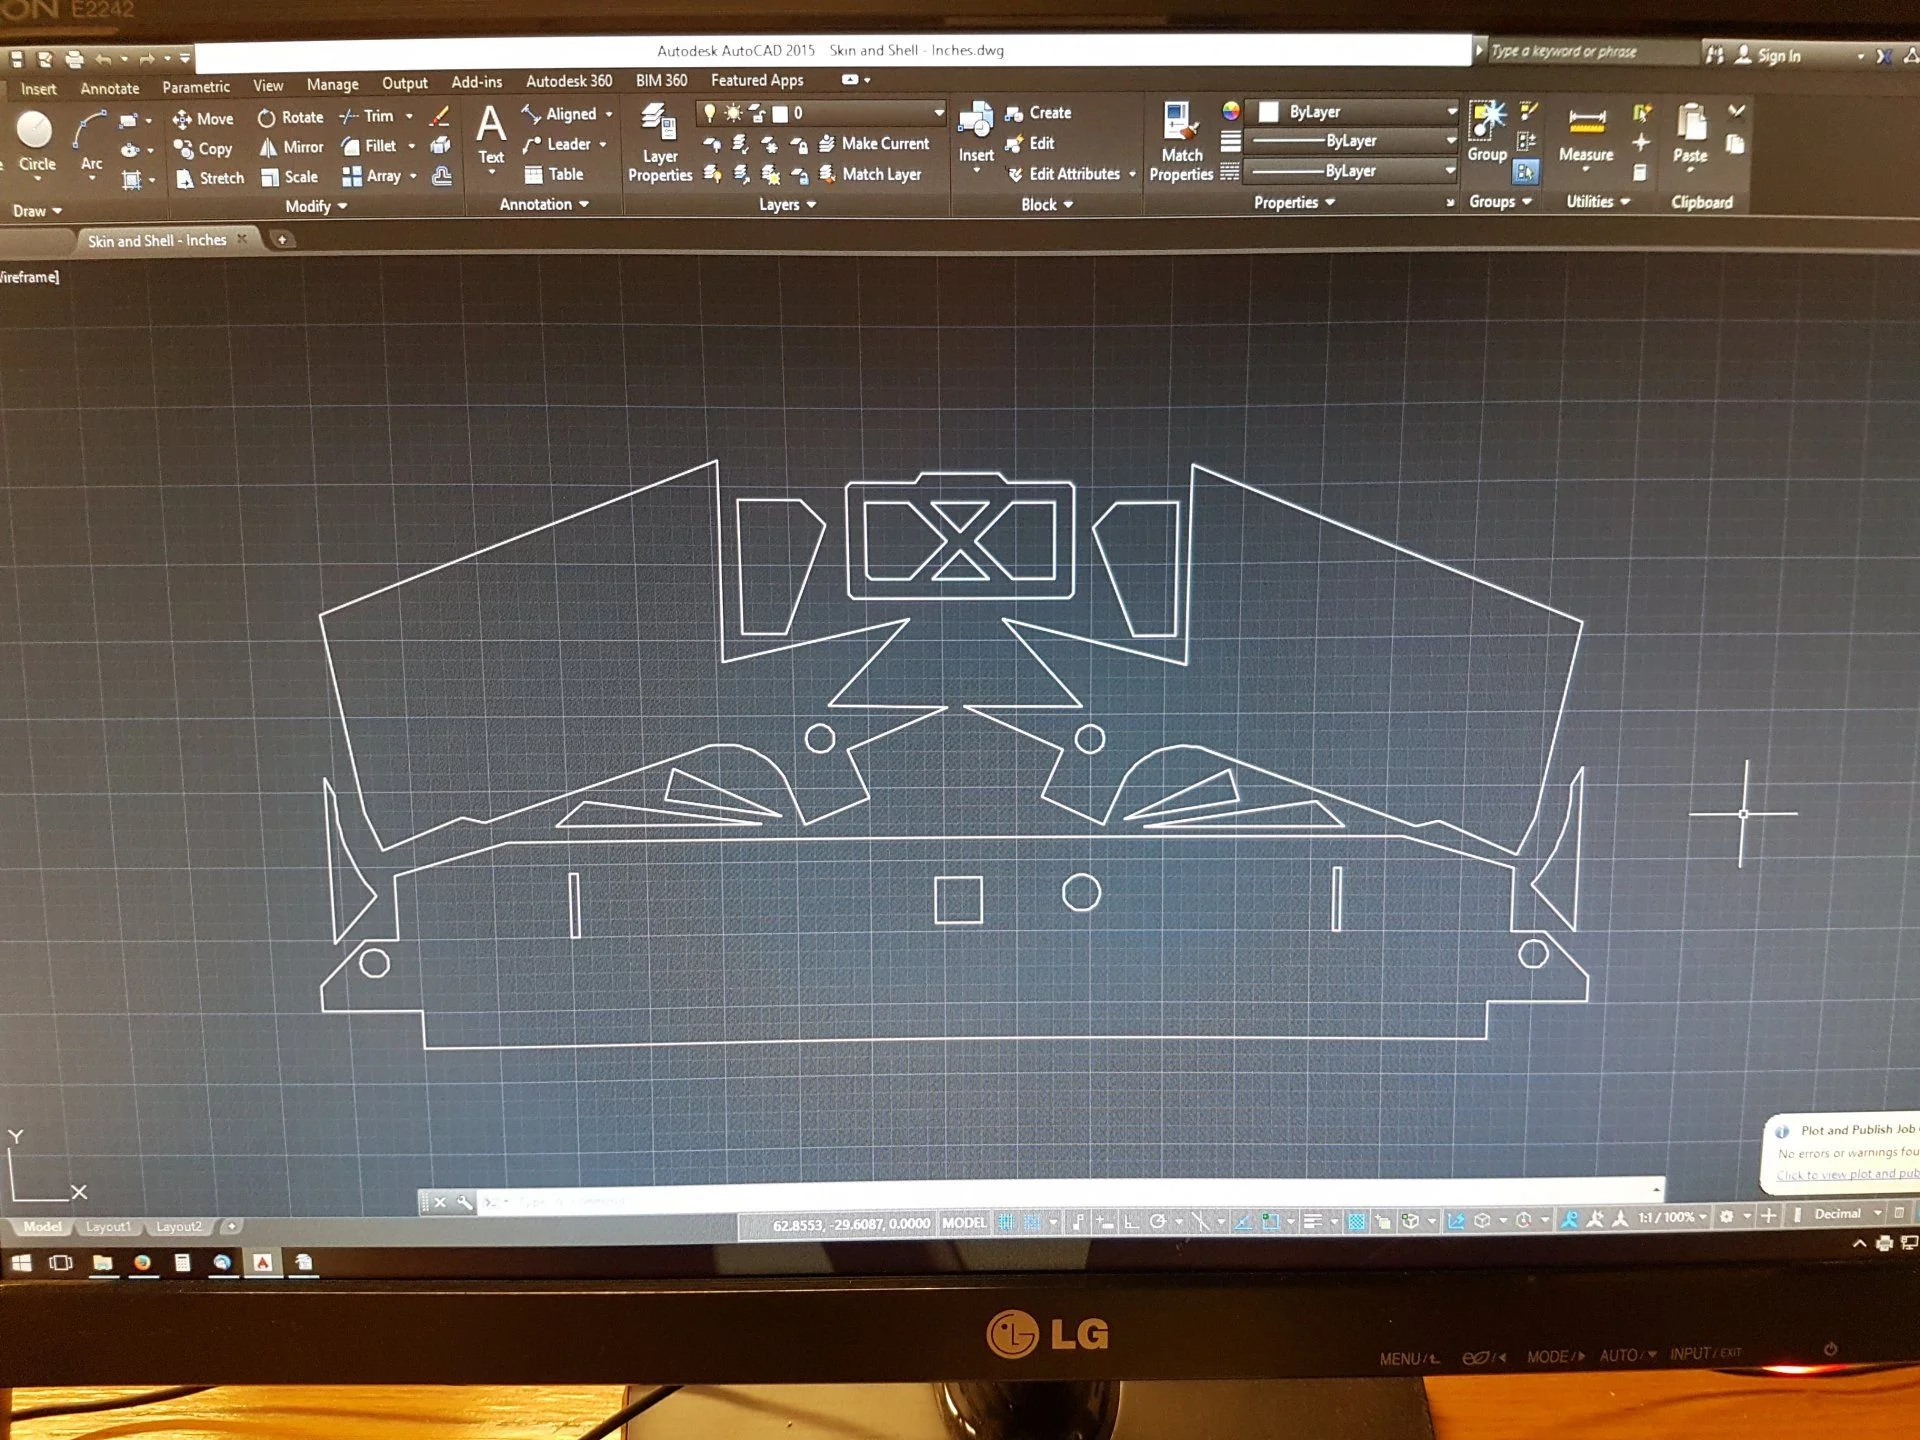This screenshot has height=1440, width=1920.
Task: Toggle MODEL space button in status bar
Action: (x=964, y=1222)
